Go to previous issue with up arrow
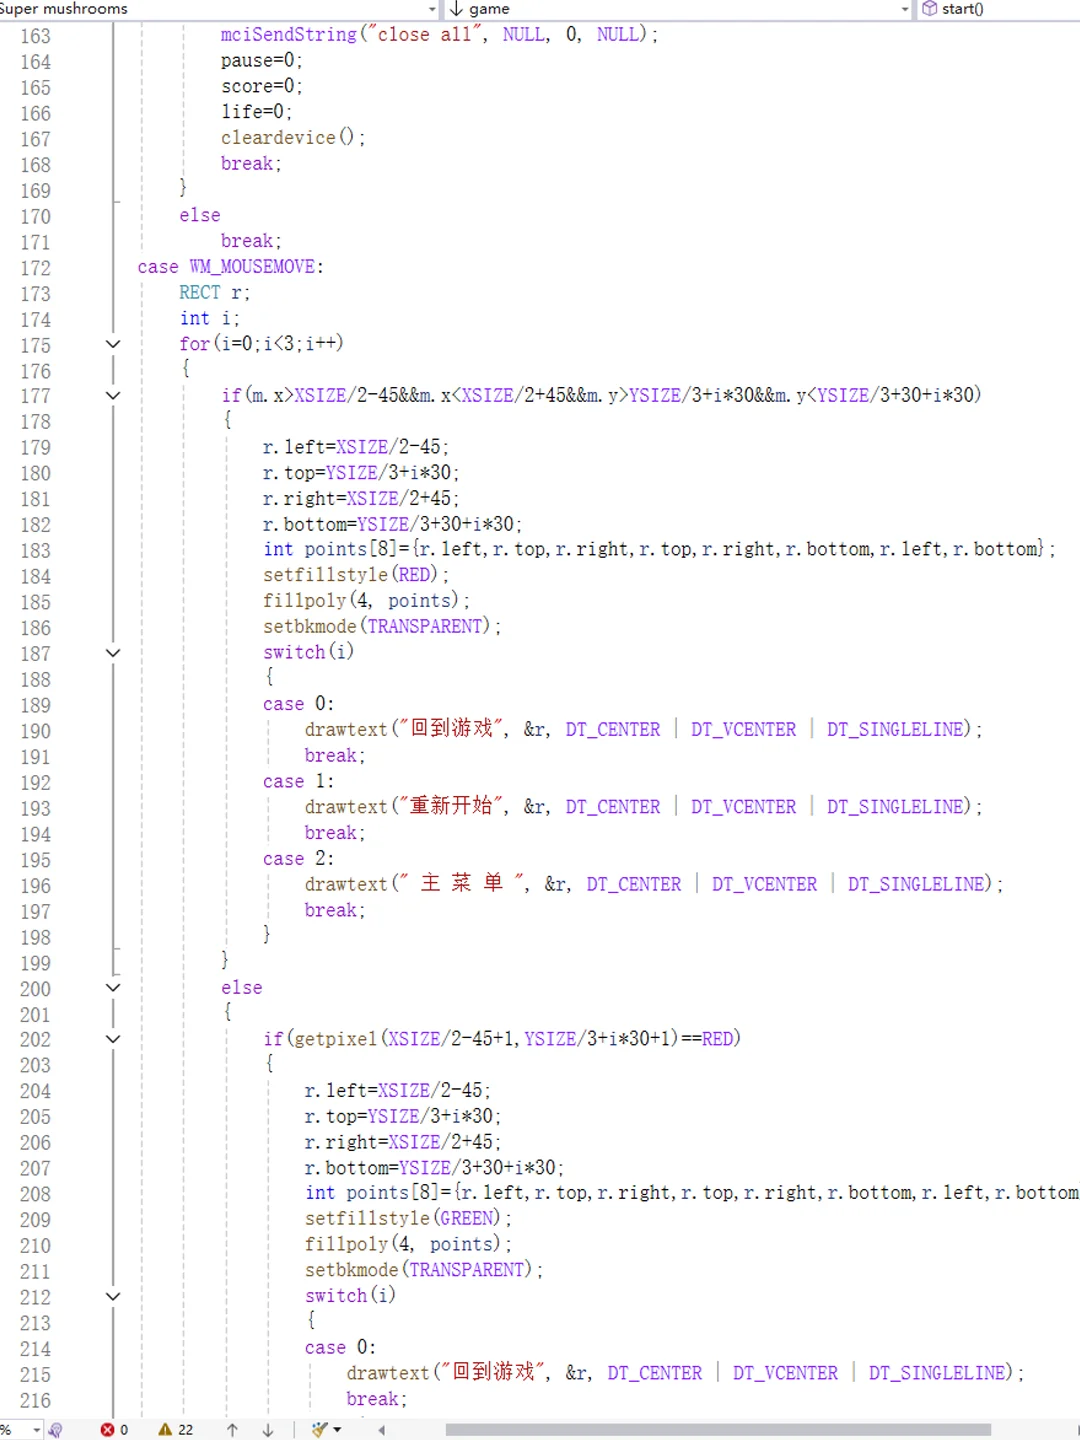The height and width of the screenshot is (1440, 1080). pos(232,1430)
